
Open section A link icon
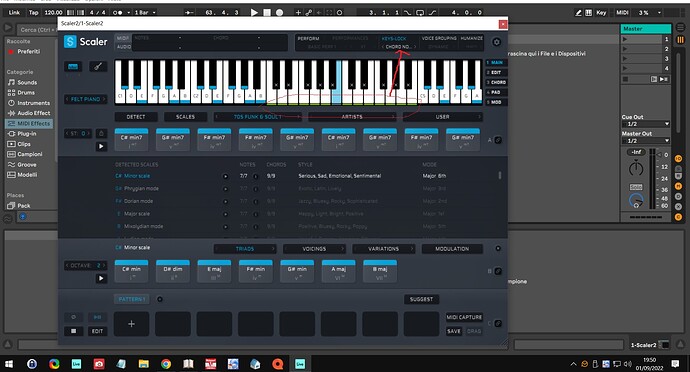(x=498, y=140)
